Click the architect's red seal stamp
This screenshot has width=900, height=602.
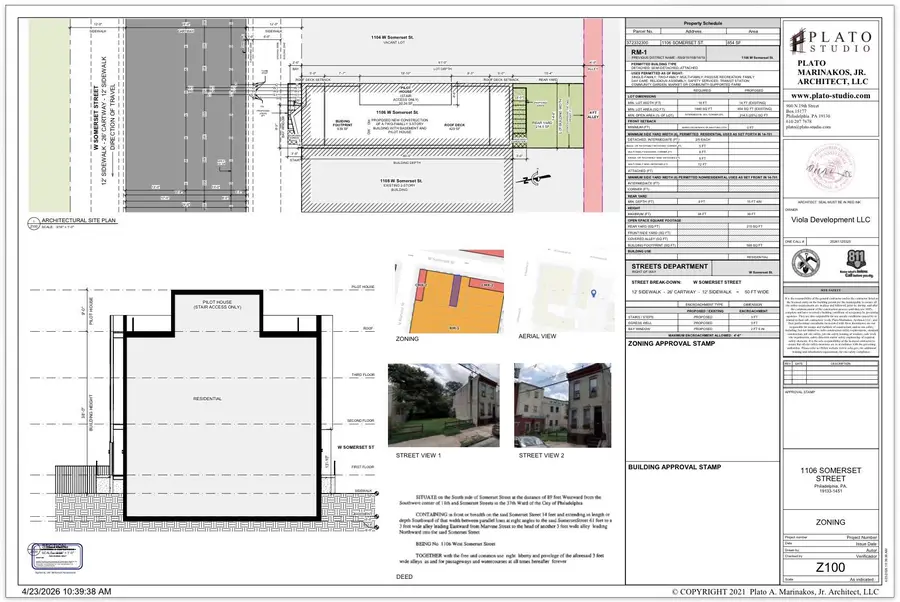pos(831,169)
